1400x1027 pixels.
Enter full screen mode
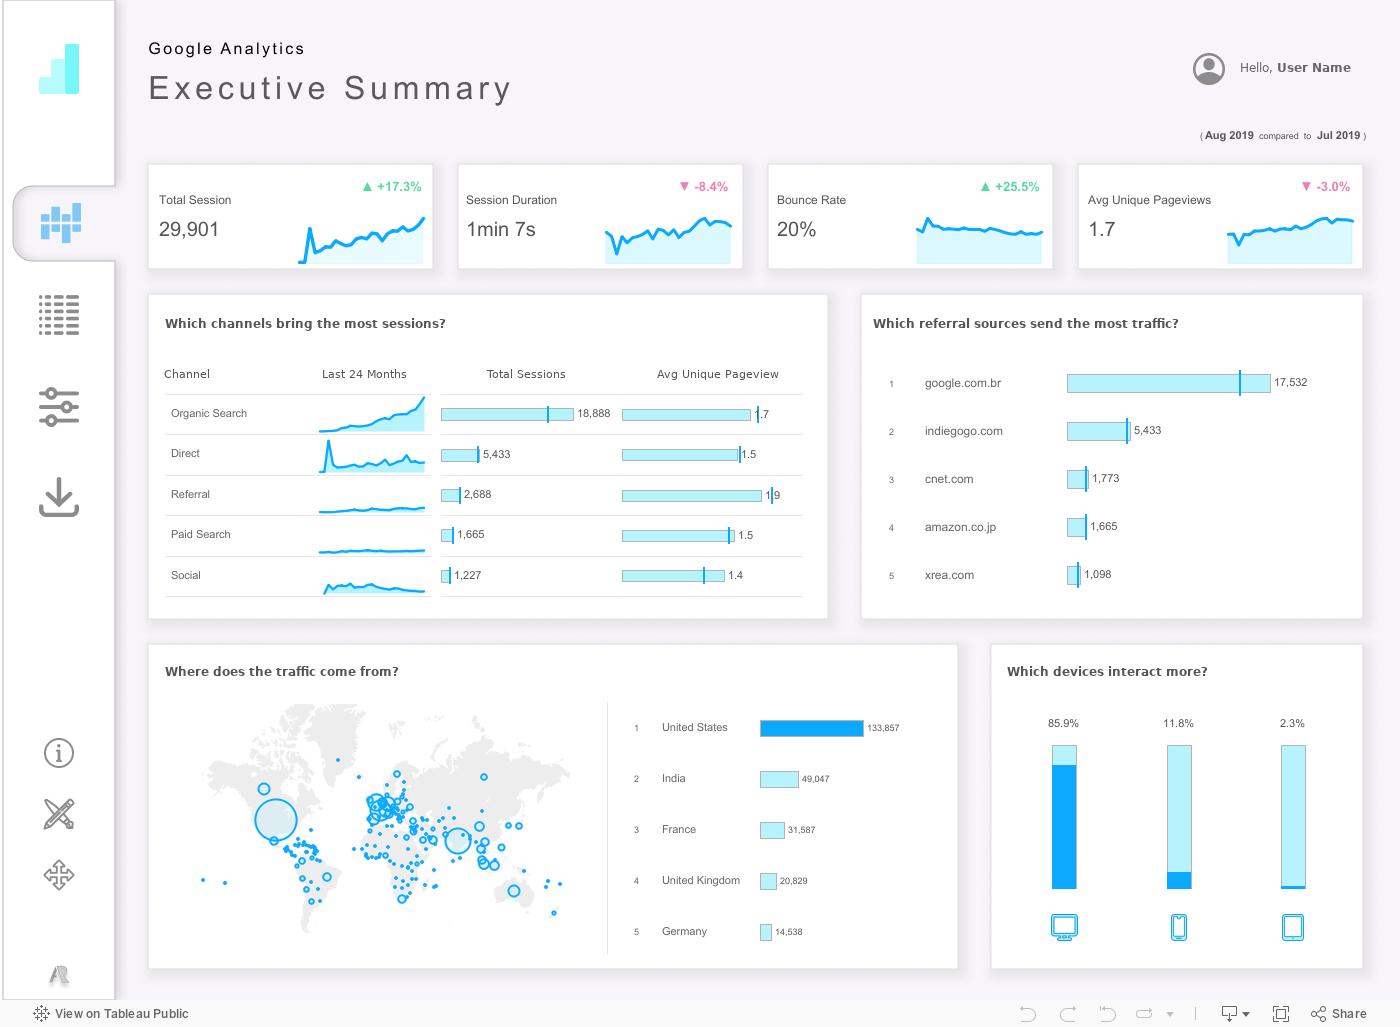[x=1281, y=1013]
